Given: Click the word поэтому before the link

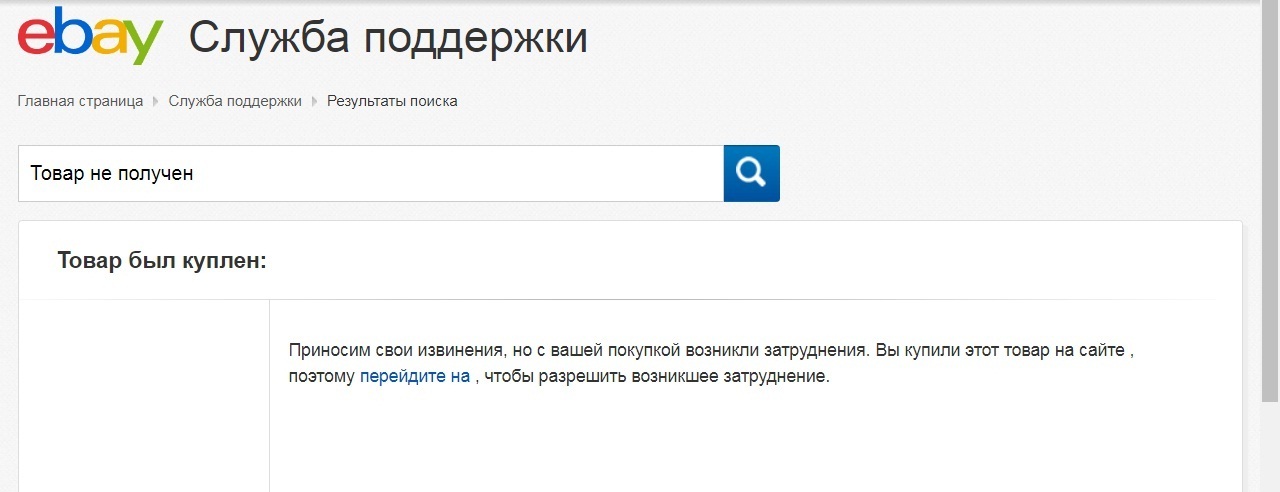Looking at the screenshot, I should 321,377.
